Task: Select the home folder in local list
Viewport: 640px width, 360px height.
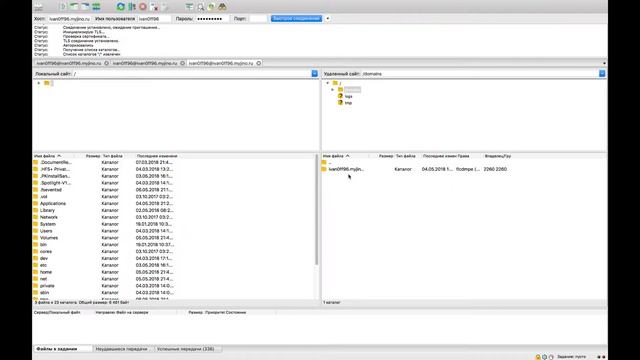Action: pos(46,272)
